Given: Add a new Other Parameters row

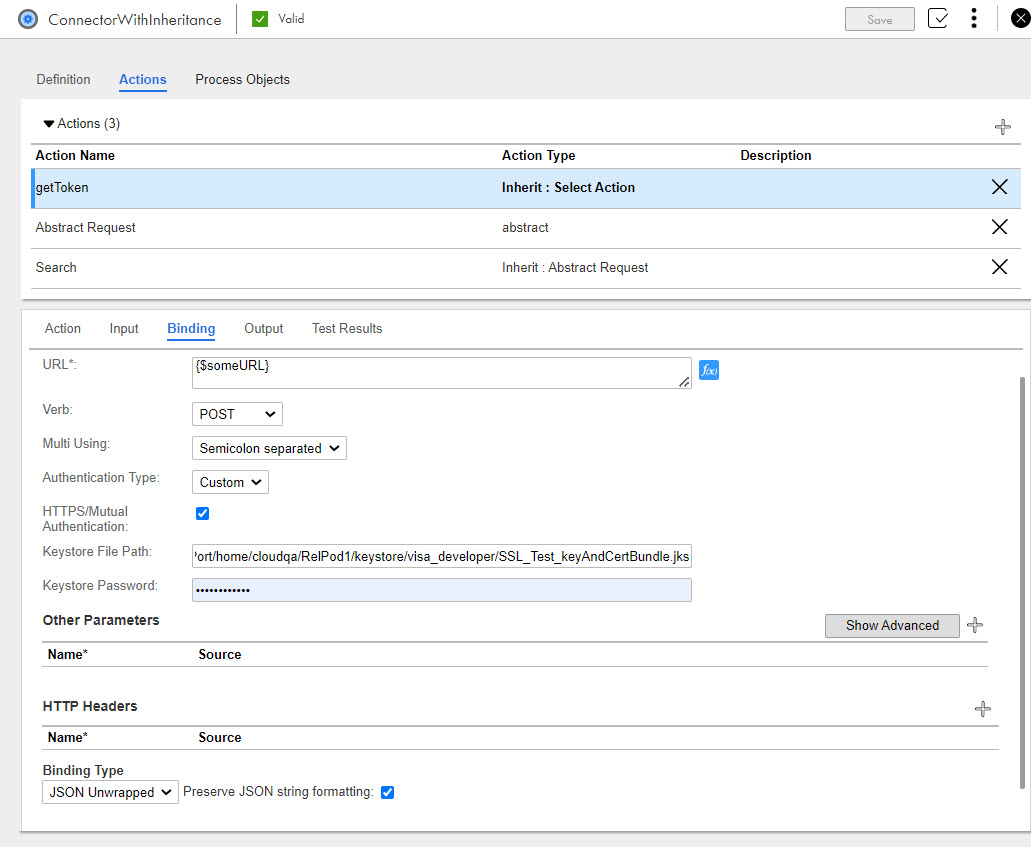Looking at the screenshot, I should pyautogui.click(x=975, y=625).
